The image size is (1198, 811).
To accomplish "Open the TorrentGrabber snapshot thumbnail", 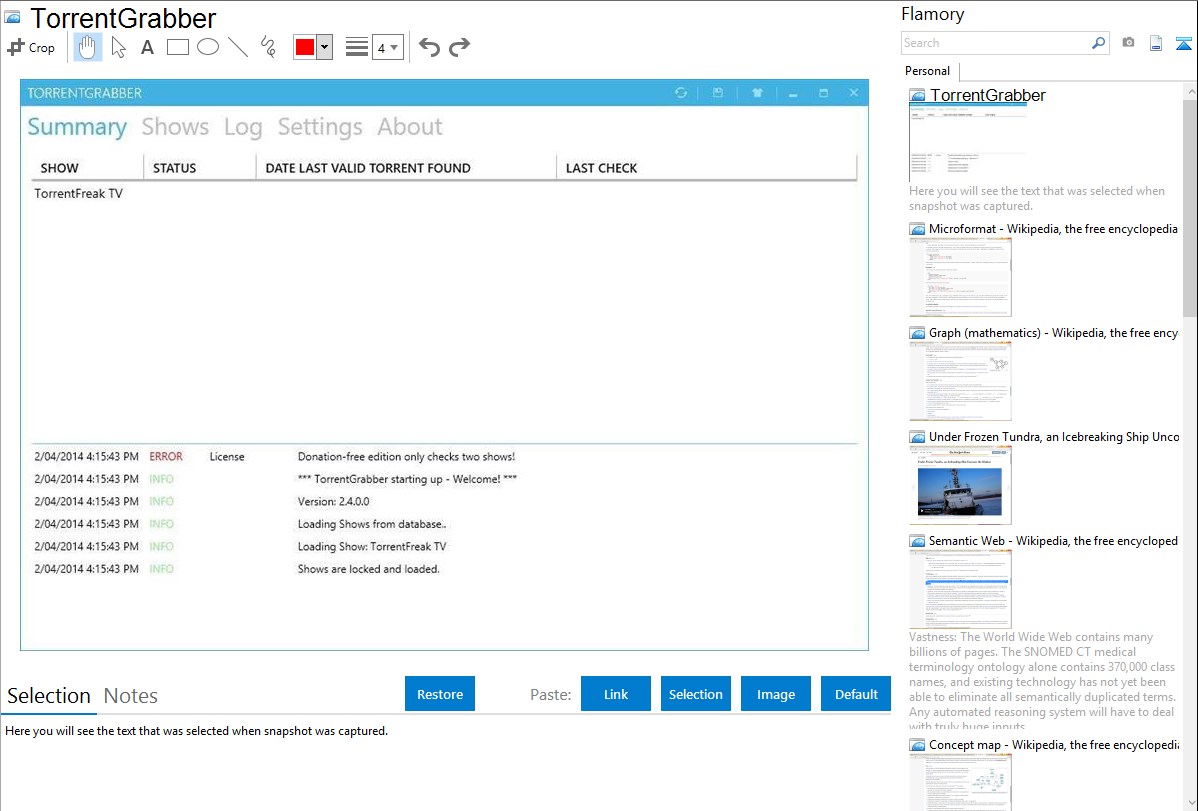I will click(x=968, y=143).
